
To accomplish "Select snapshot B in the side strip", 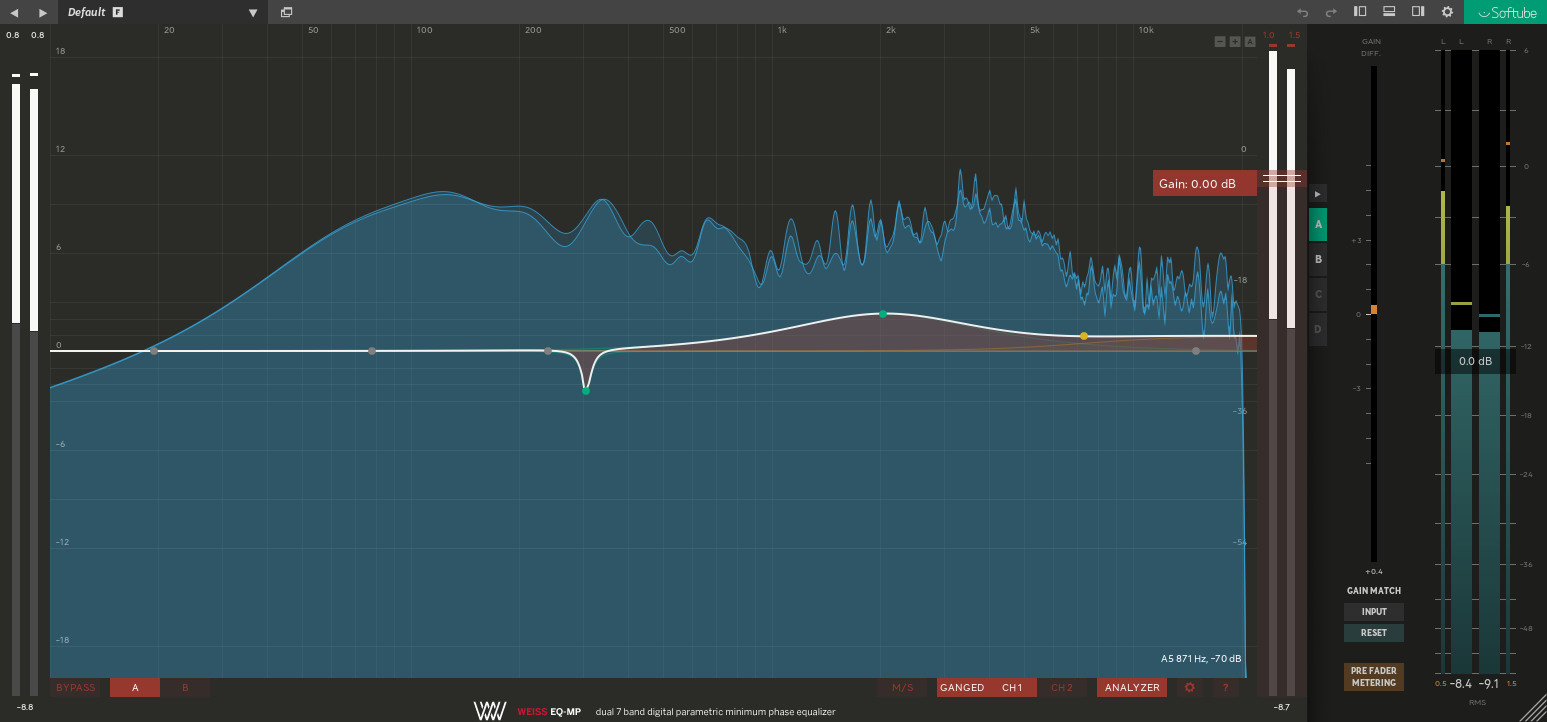I will (1318, 260).
